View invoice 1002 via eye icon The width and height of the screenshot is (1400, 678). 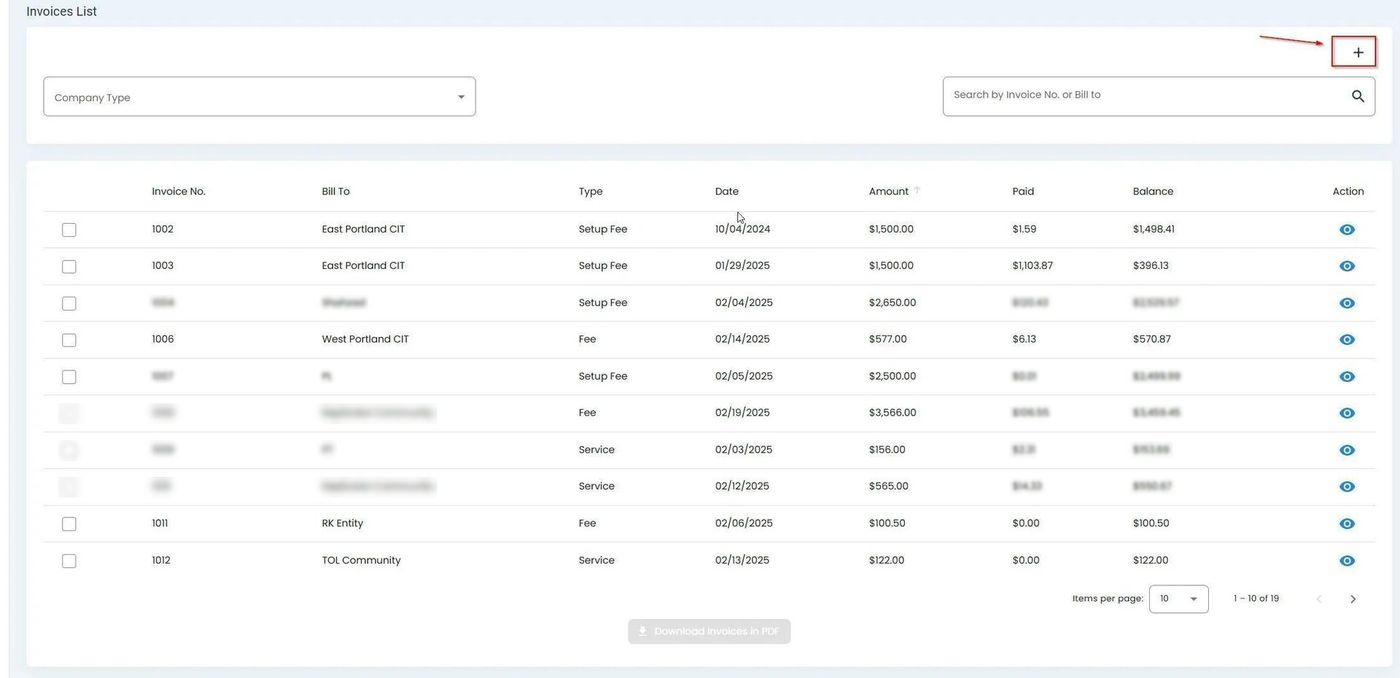(1347, 230)
